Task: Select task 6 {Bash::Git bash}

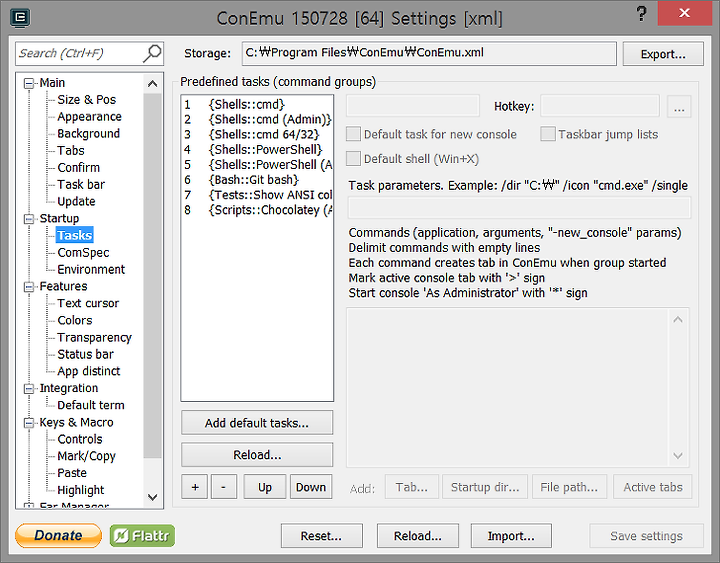Action: pos(257,180)
